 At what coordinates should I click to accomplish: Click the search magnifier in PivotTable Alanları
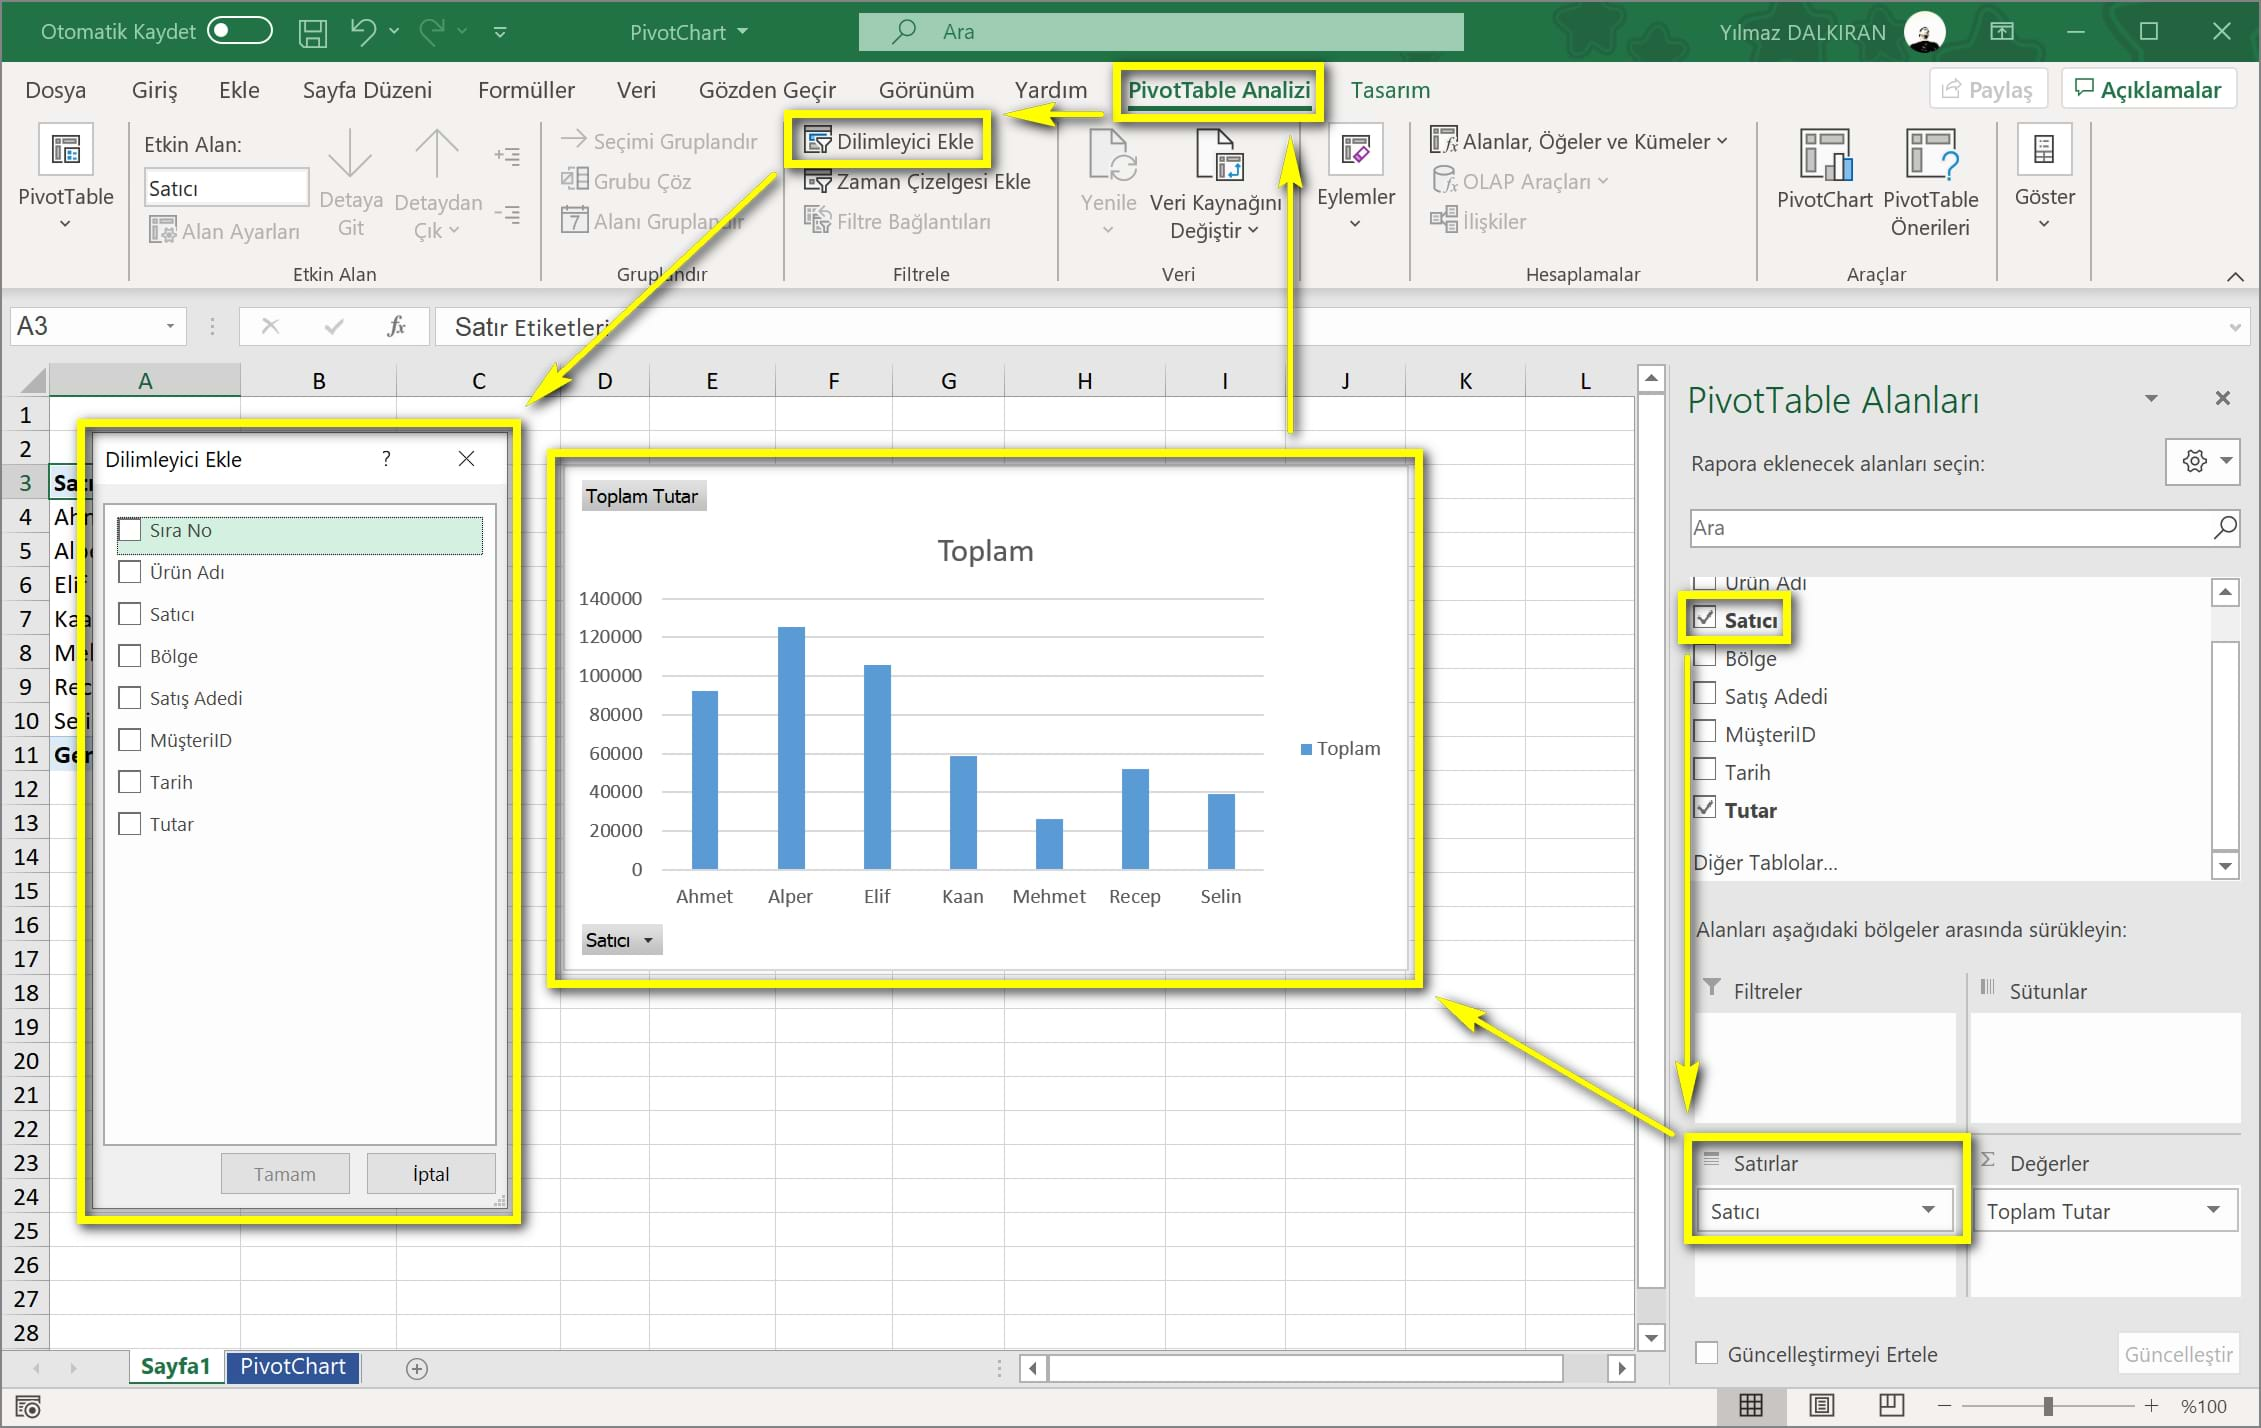2224,527
